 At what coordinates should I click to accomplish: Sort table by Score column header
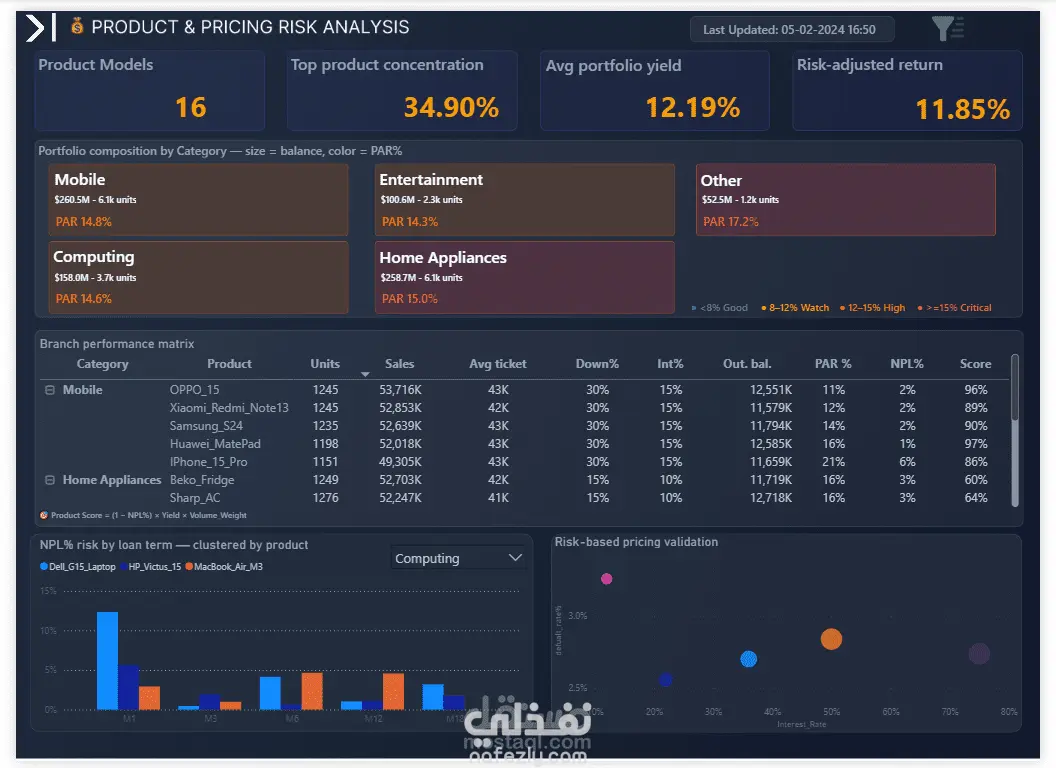tap(975, 364)
